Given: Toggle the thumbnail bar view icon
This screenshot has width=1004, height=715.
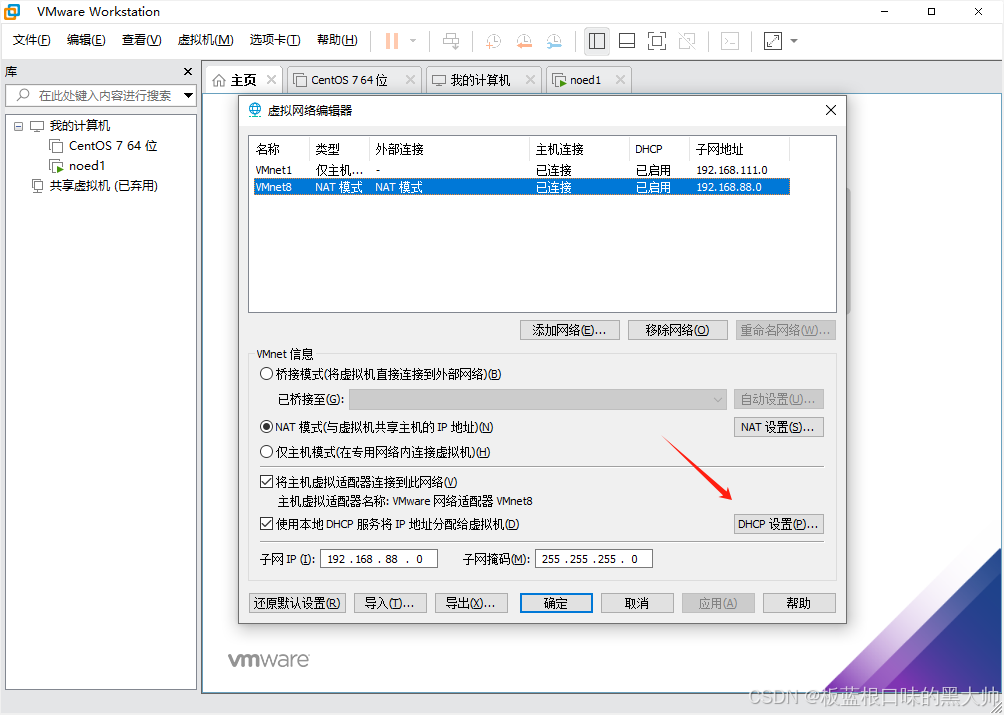Looking at the screenshot, I should point(627,41).
